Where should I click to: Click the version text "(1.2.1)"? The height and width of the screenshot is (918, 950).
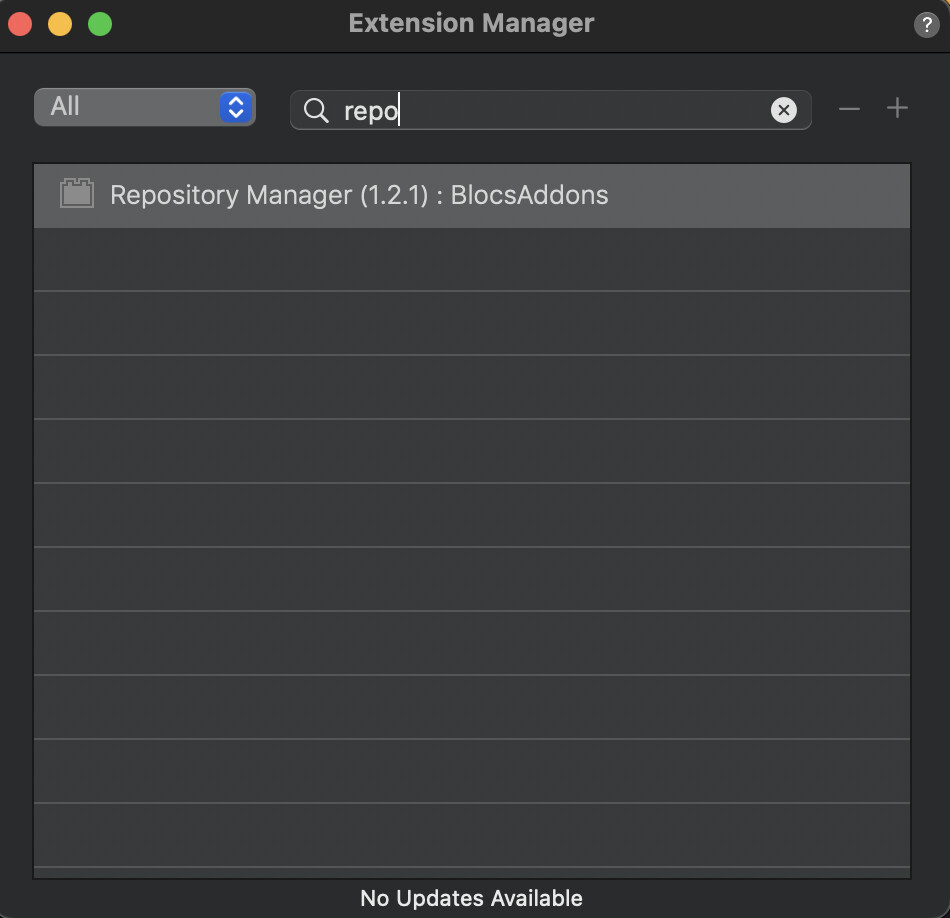(393, 195)
